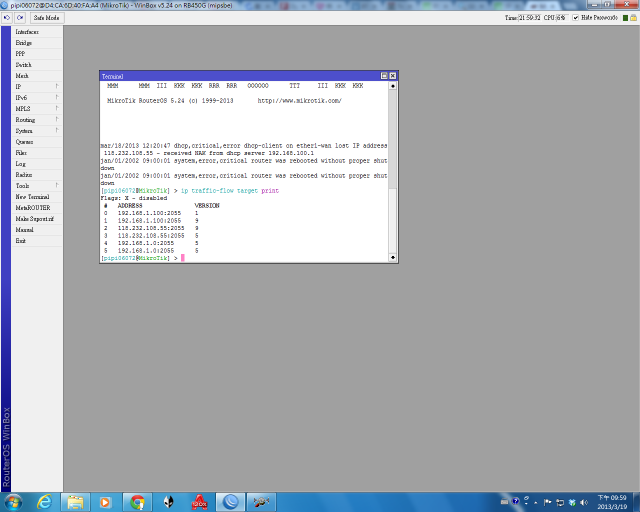Open a New Terminal from sidebar

[x=37, y=197]
